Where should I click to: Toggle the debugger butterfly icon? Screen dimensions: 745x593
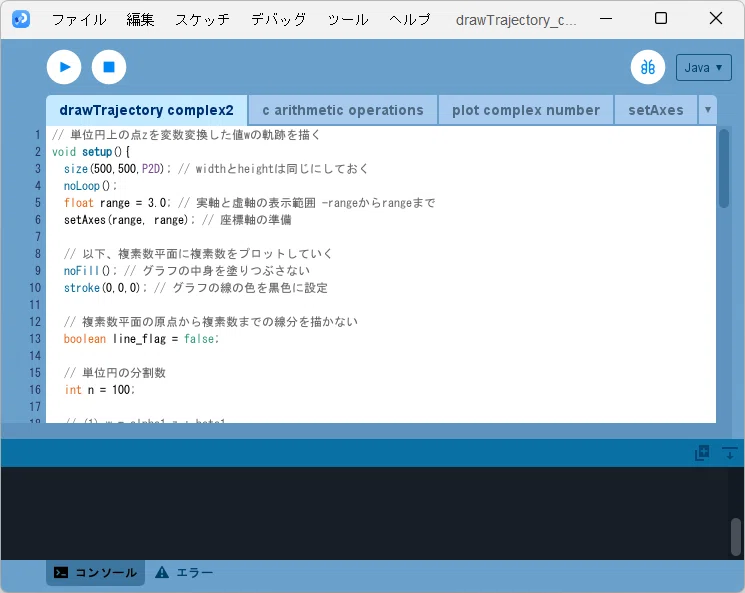coord(648,67)
